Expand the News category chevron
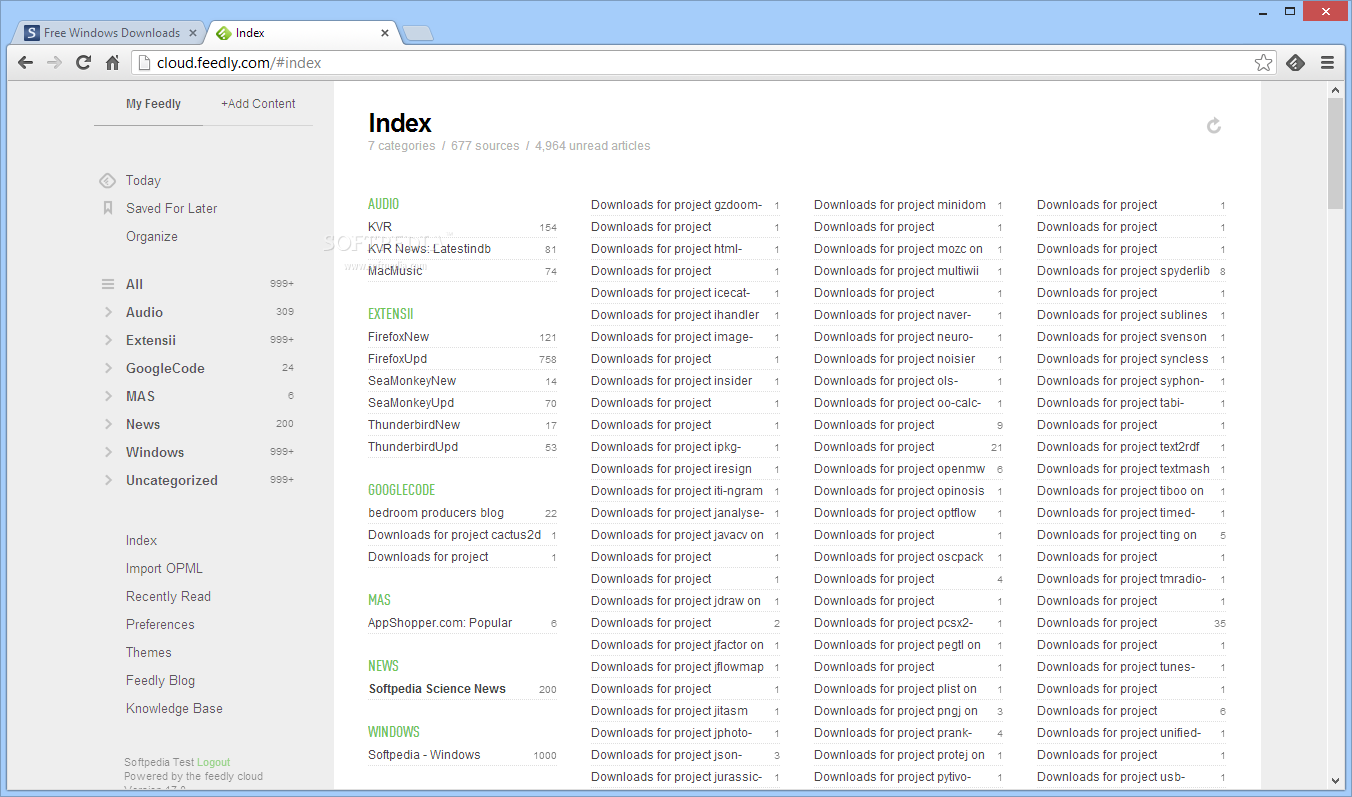This screenshot has height=797, width=1352. (x=107, y=424)
